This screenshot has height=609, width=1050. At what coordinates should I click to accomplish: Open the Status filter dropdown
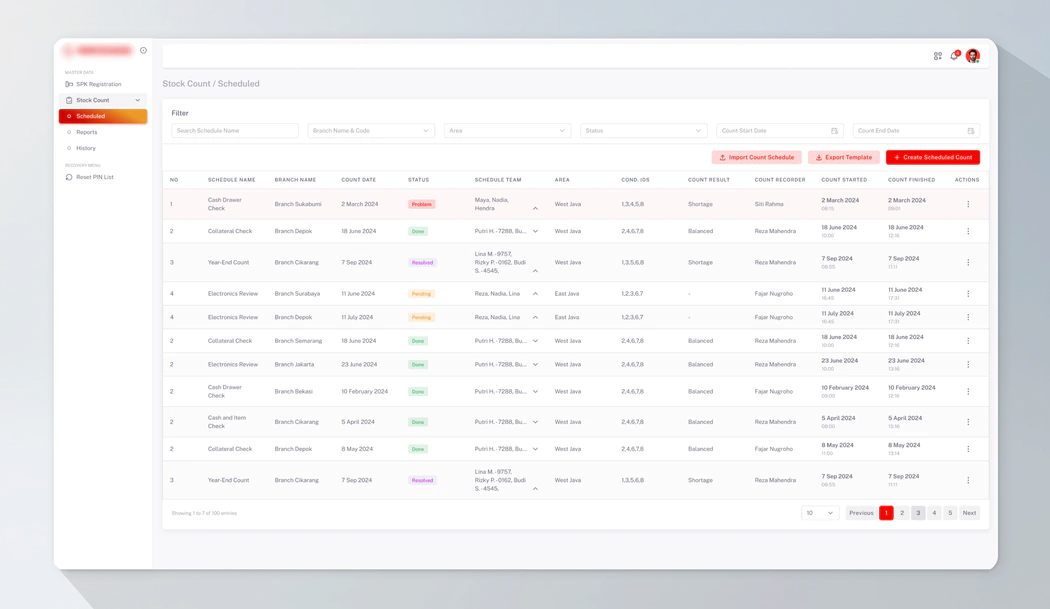coord(643,131)
